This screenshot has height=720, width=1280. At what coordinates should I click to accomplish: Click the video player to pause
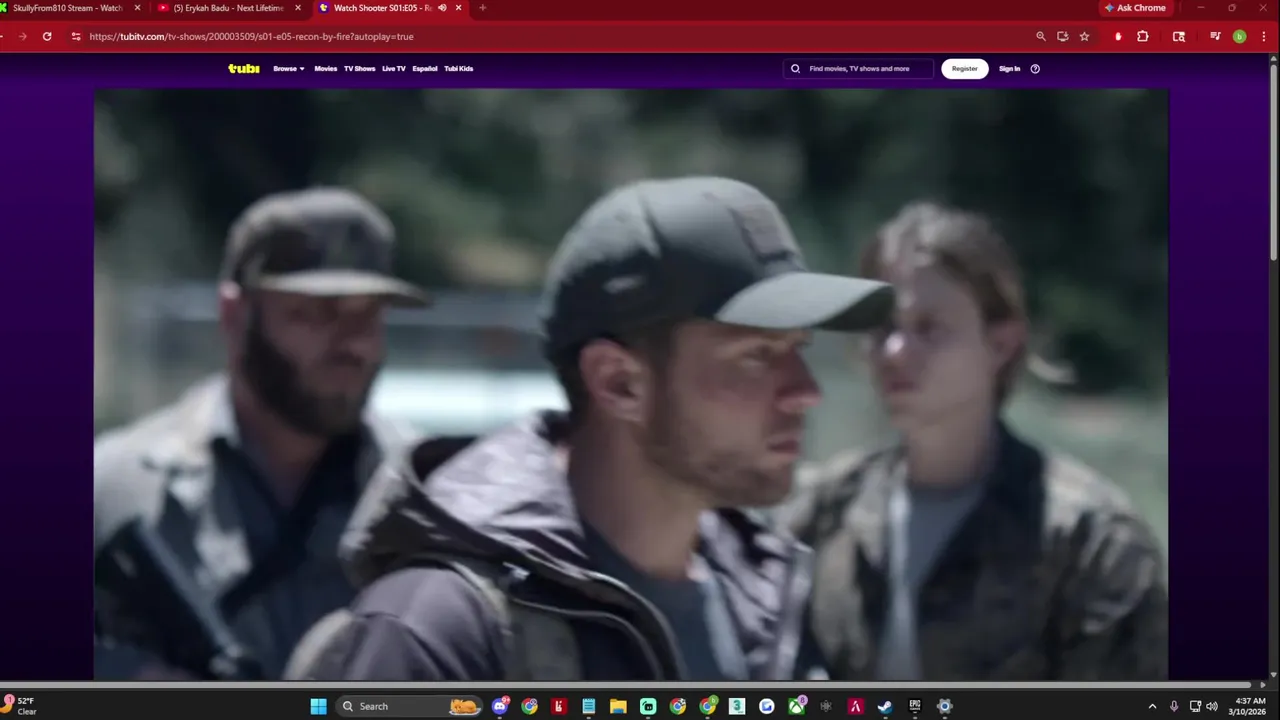click(x=631, y=385)
